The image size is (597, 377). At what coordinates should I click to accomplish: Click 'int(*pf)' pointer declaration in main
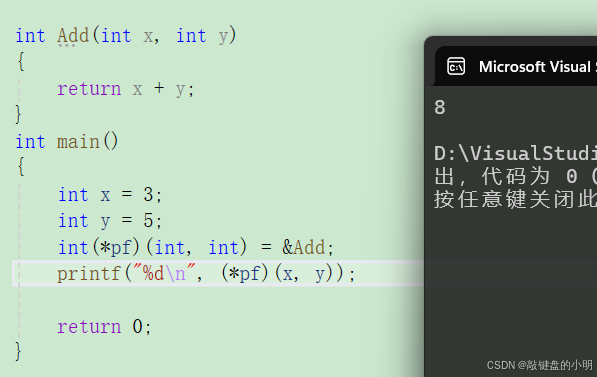point(99,247)
